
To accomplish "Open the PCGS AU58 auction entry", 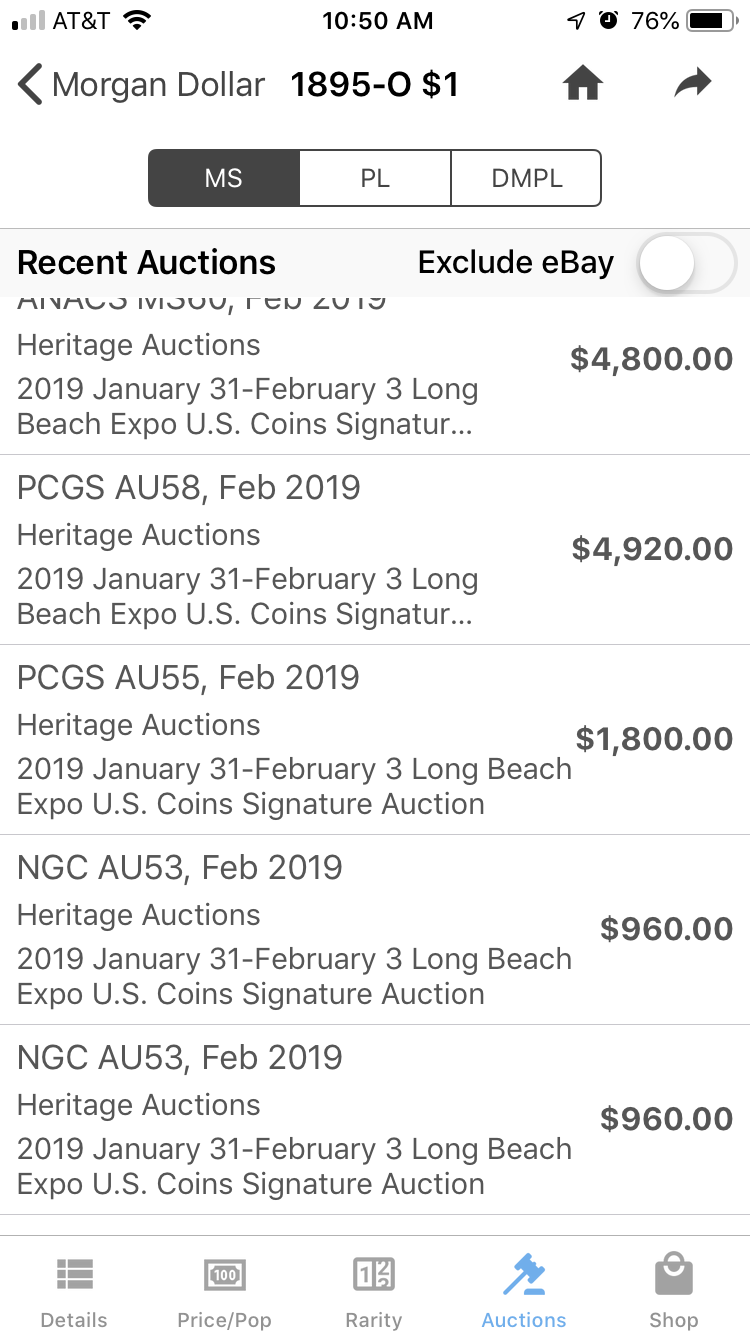I will (x=375, y=550).
